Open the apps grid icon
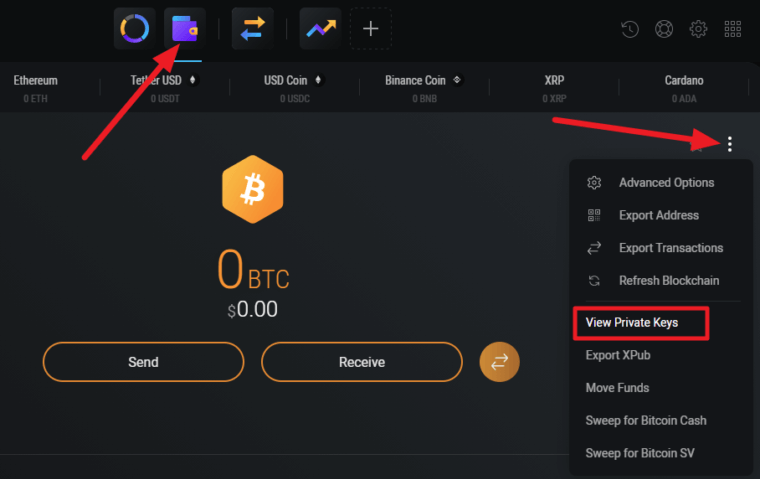This screenshot has width=760, height=479. point(732,29)
